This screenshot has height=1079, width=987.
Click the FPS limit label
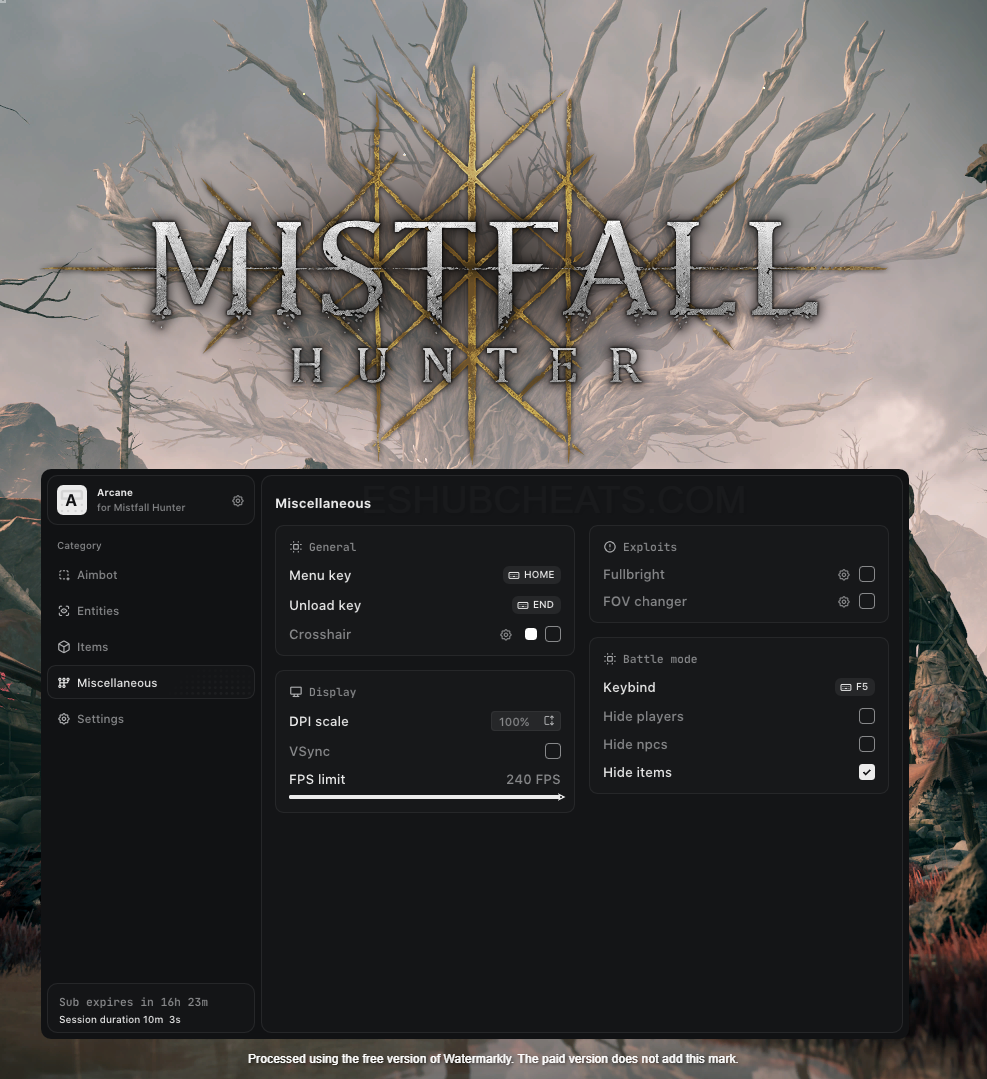(317, 780)
